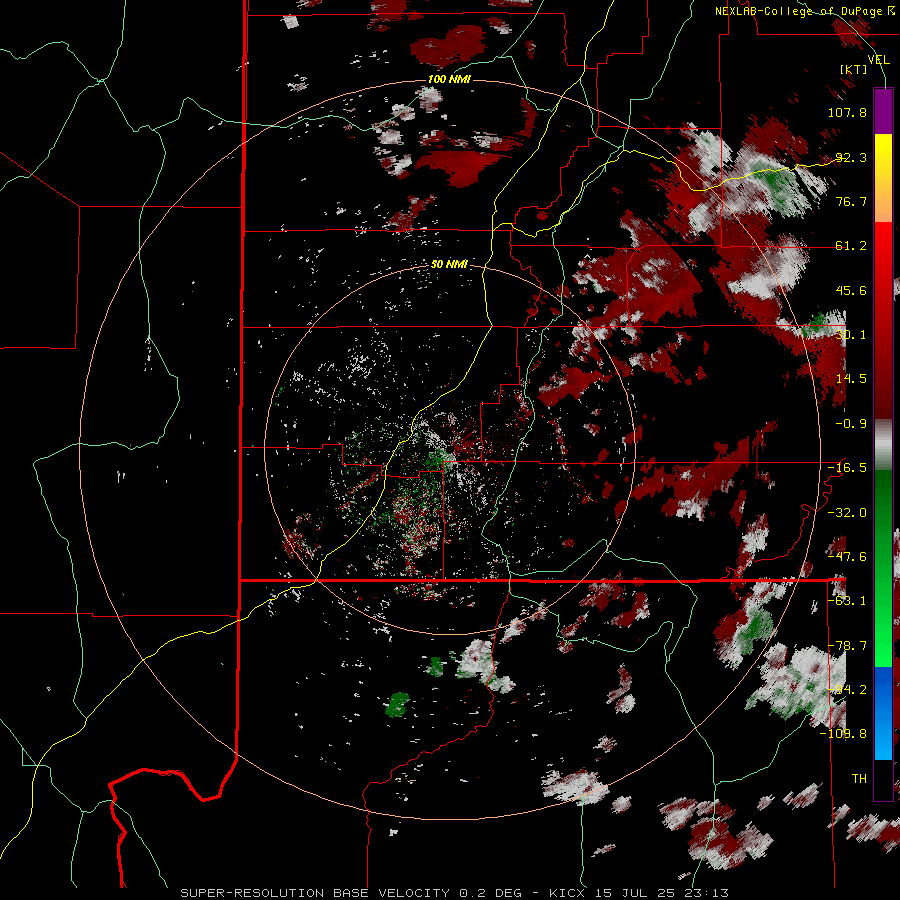This screenshot has height=900, width=900.
Task: Click the purple segment of the color bar
Action: [x=883, y=111]
